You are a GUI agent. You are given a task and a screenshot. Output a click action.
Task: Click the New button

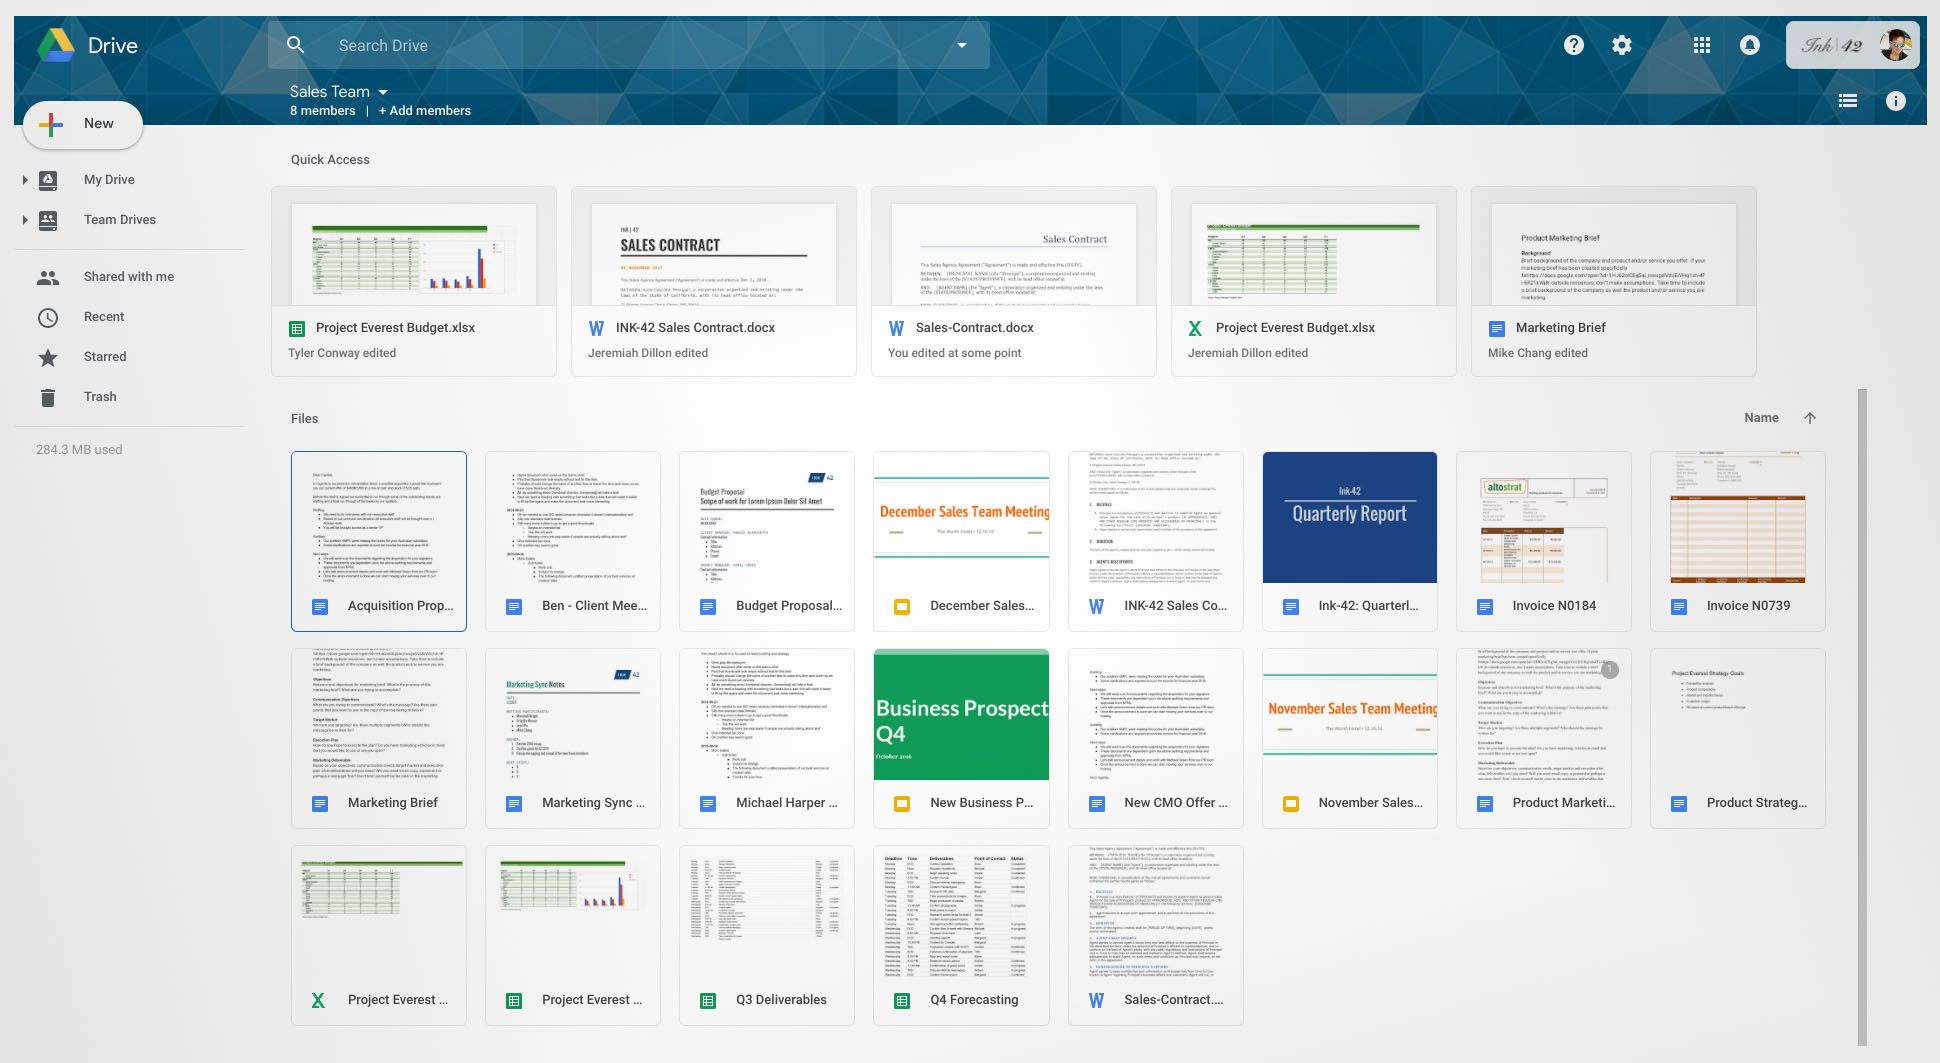(x=83, y=124)
